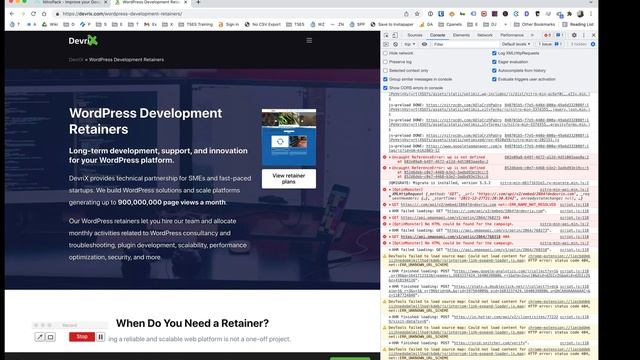Open the Reading List button

[578, 24]
